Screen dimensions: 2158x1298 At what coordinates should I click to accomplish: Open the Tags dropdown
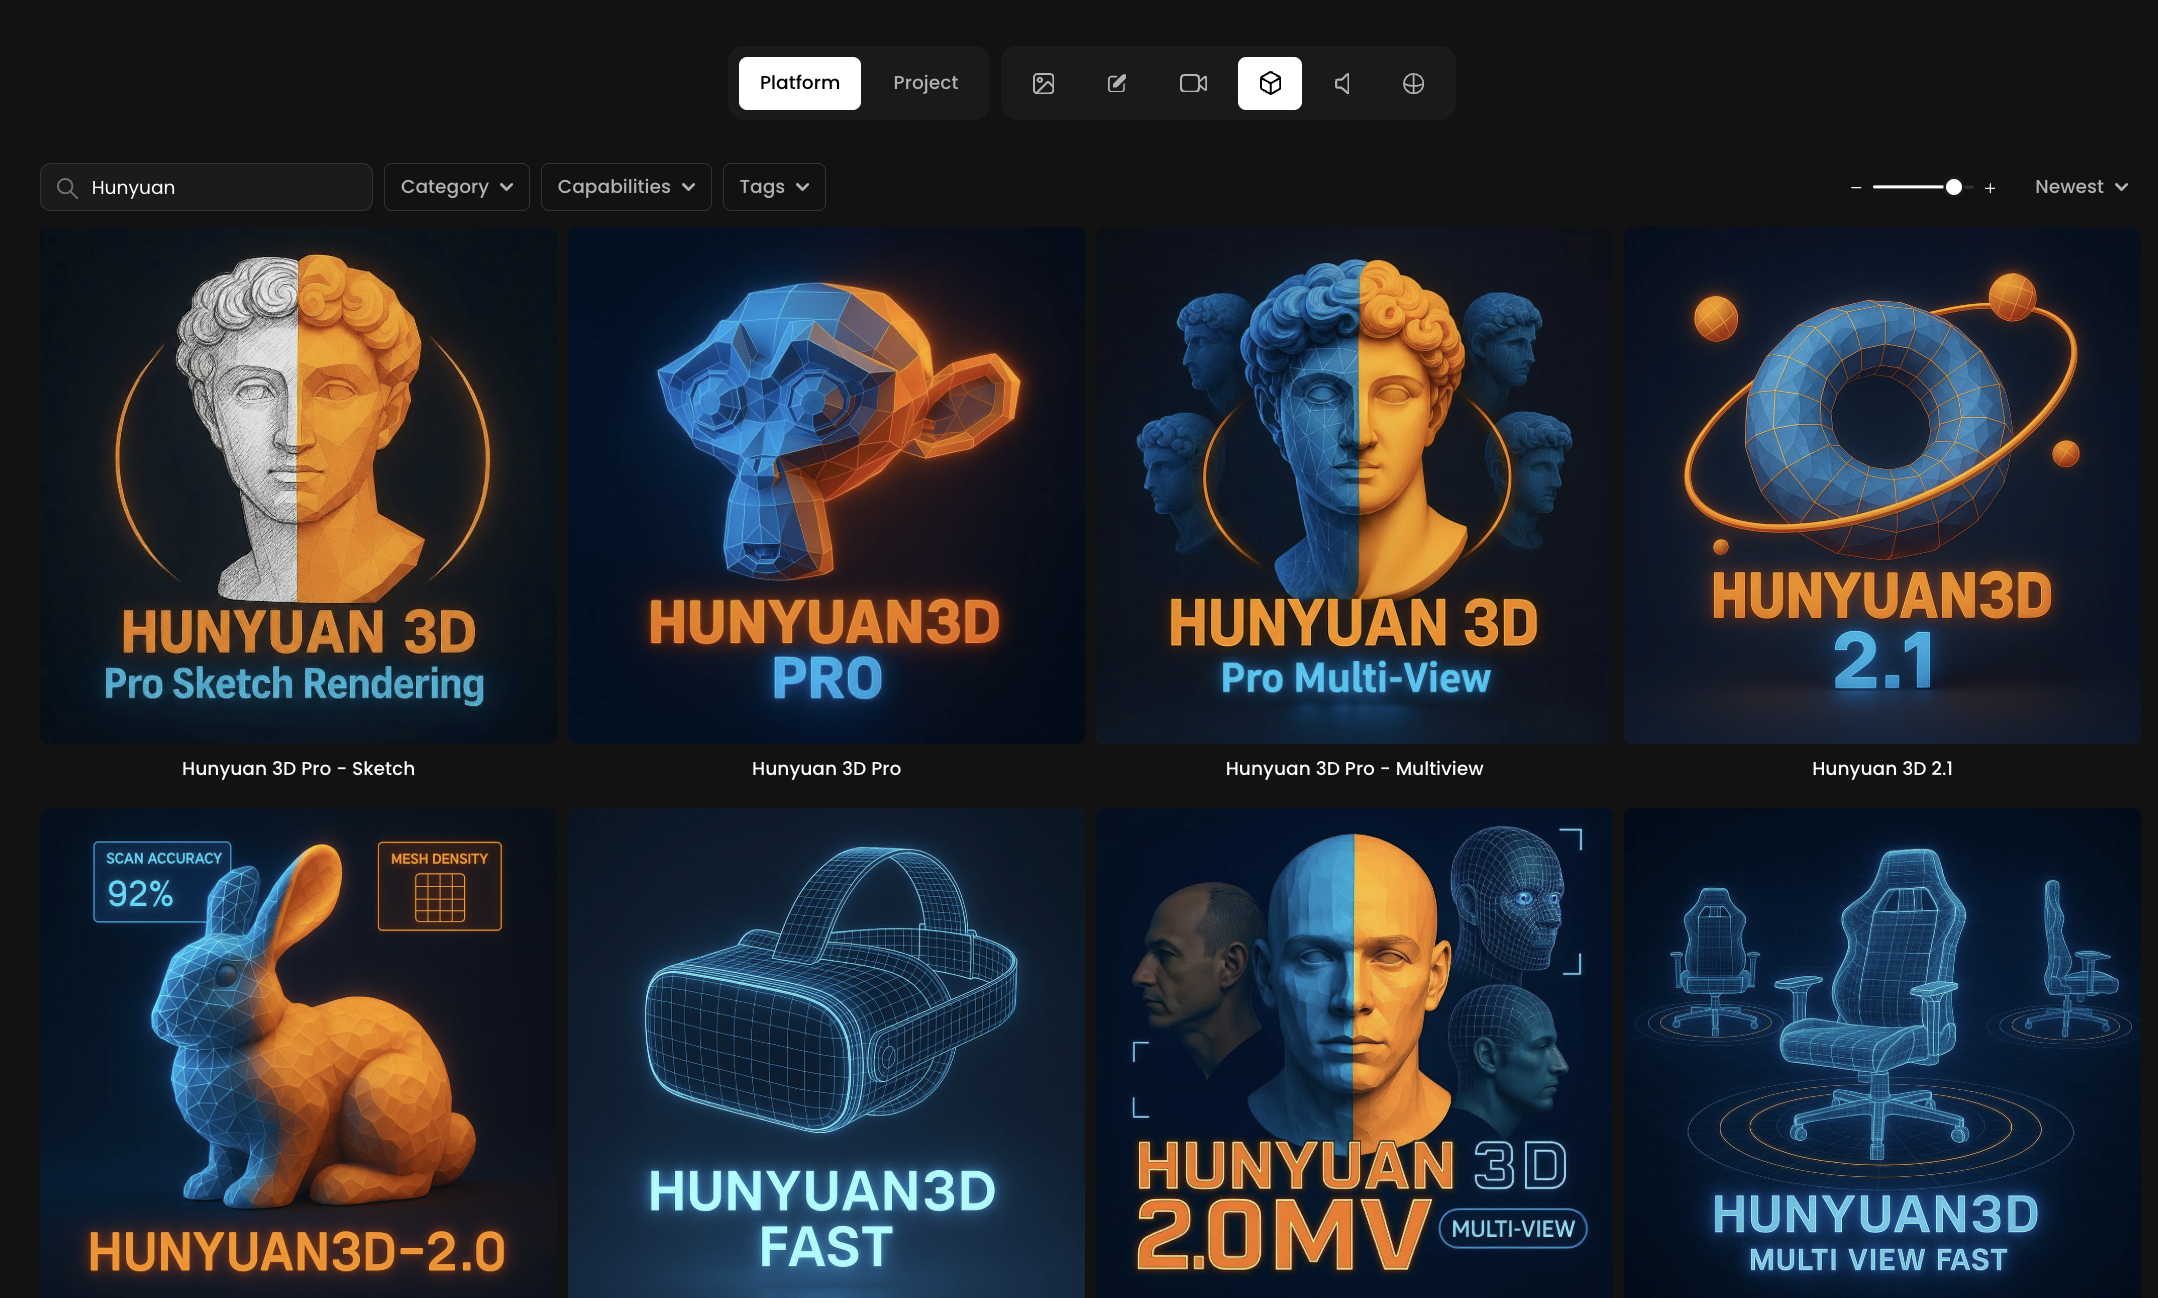click(773, 187)
